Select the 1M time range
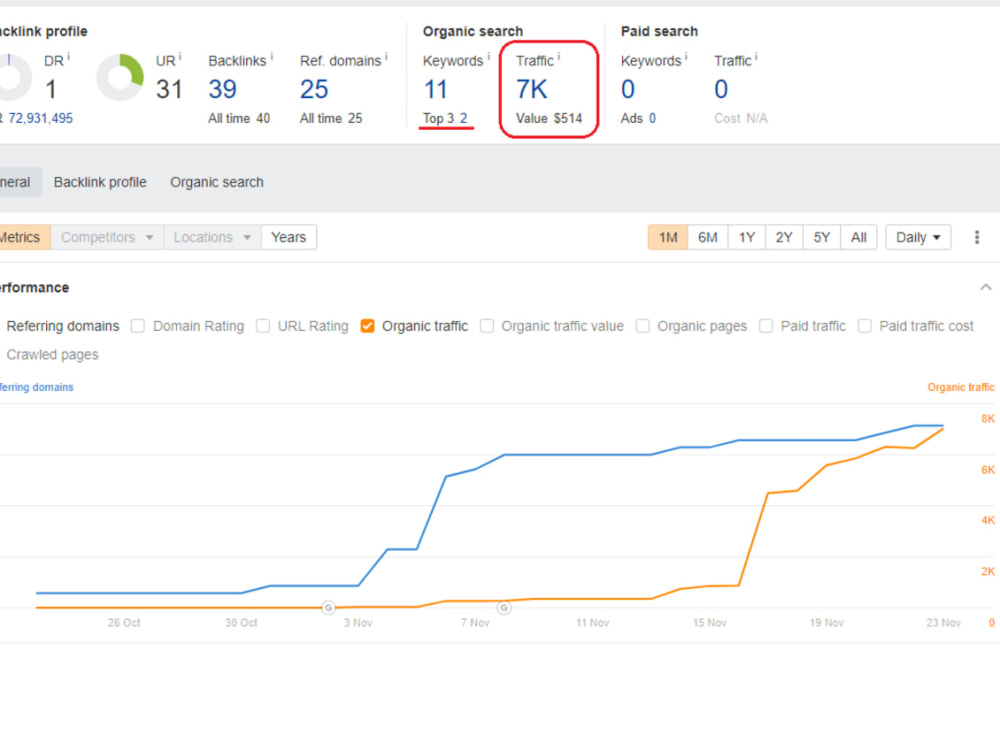 click(668, 237)
